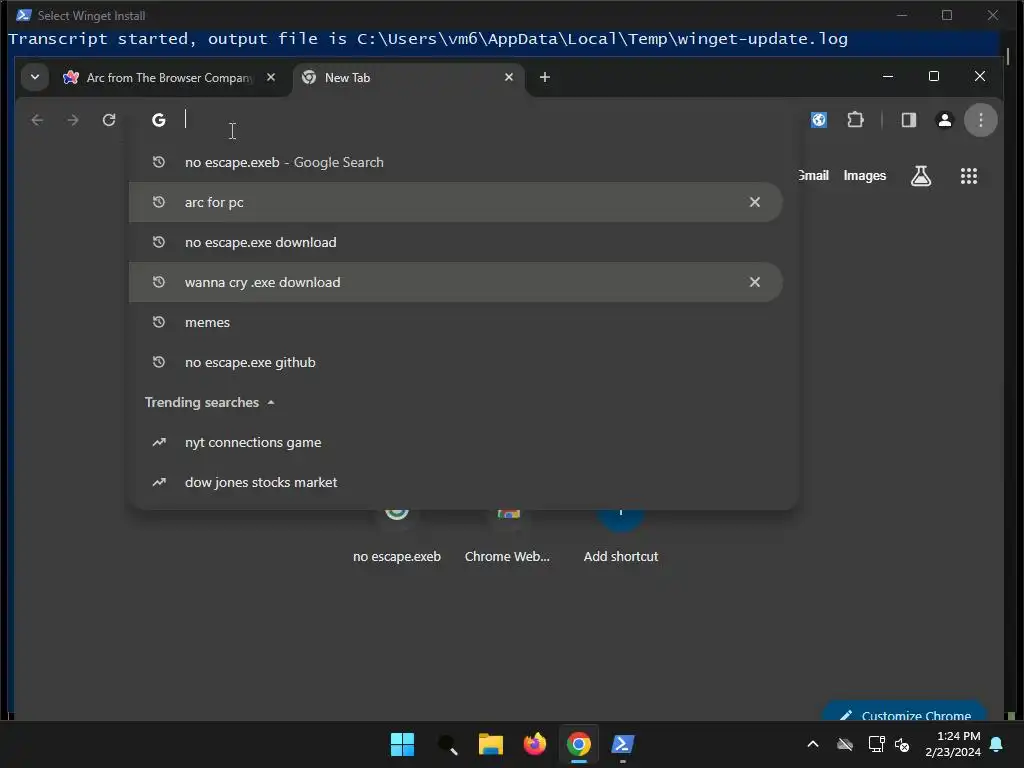The image size is (1024, 768).
Task: Select the New Tab tab
Action: (x=408, y=78)
